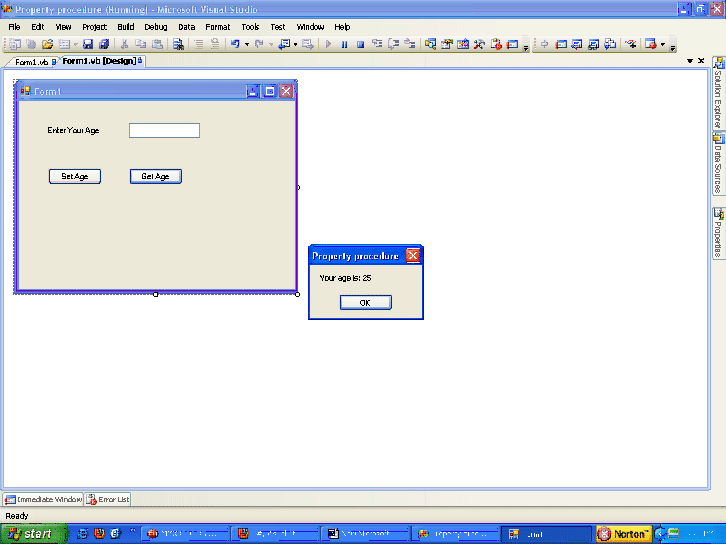Click the Continue play arrow icon
The width and height of the screenshot is (726, 544).
pos(328,44)
